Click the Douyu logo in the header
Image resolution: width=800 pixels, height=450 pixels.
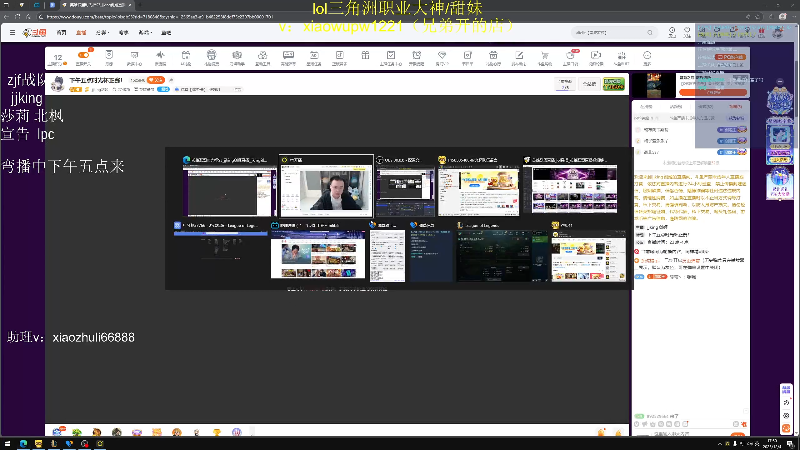click(x=34, y=33)
